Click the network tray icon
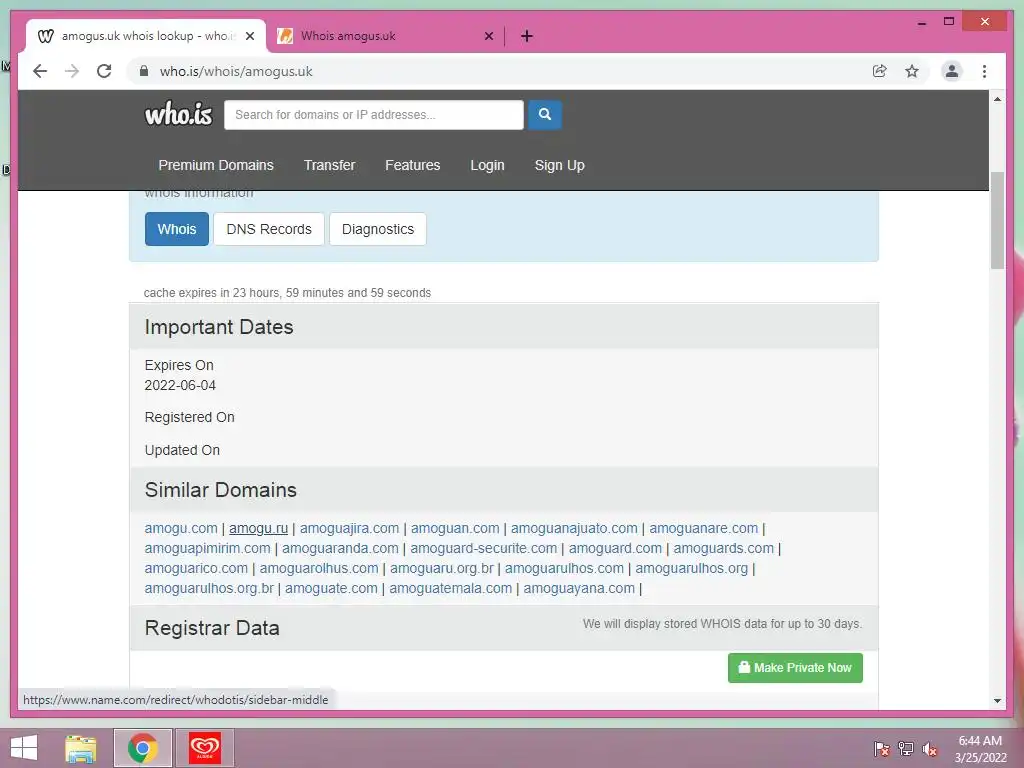 point(906,748)
